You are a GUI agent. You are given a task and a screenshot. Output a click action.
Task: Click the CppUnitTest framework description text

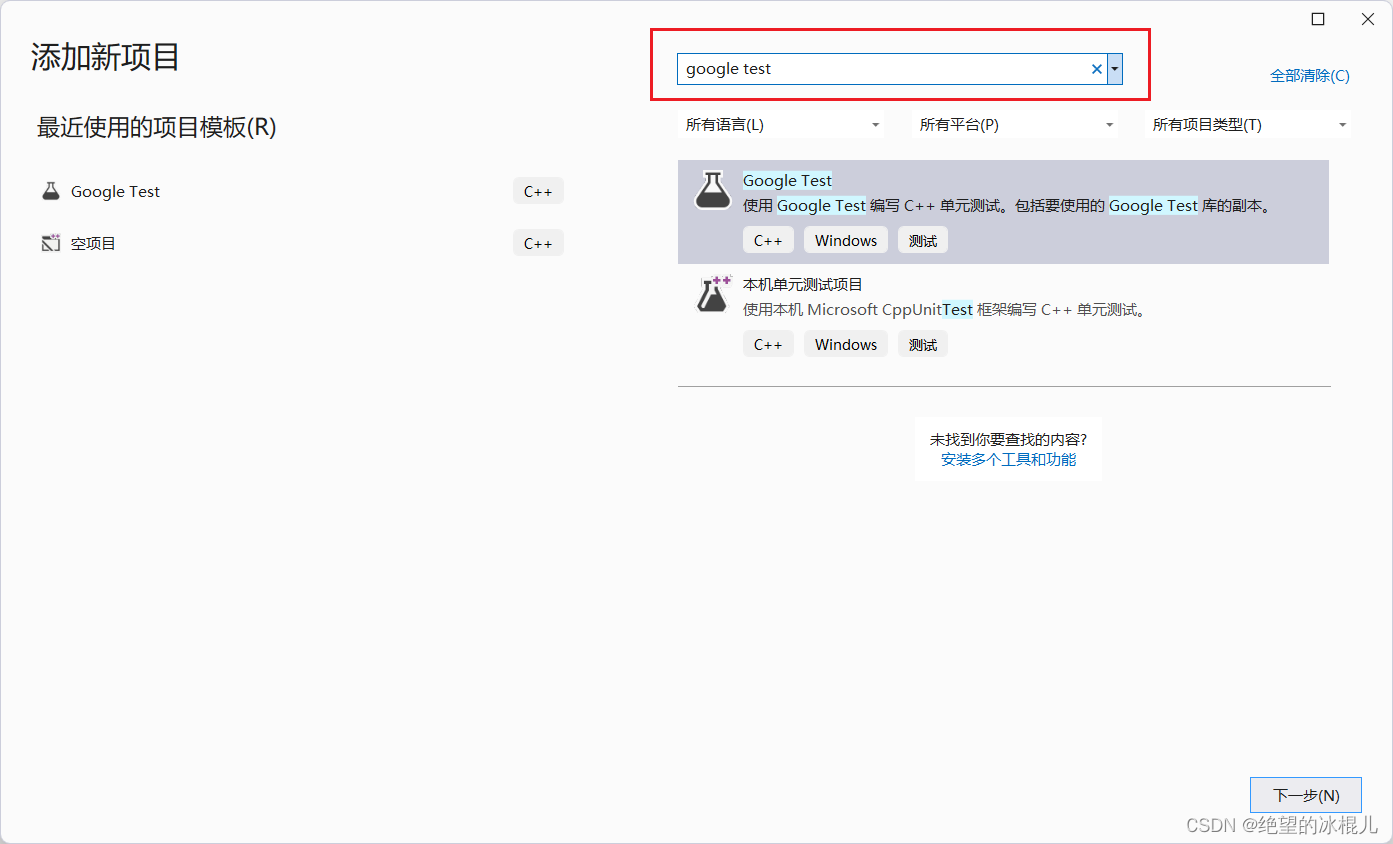[946, 310]
